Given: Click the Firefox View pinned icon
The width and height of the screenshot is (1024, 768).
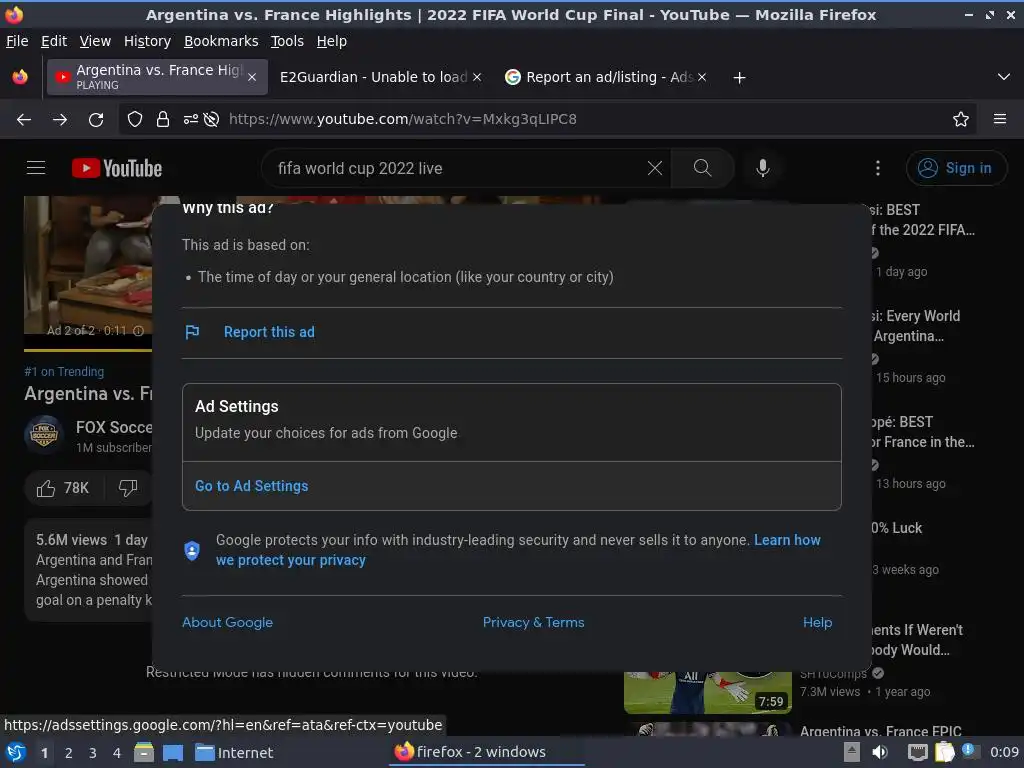Looking at the screenshot, I should pos(20,77).
